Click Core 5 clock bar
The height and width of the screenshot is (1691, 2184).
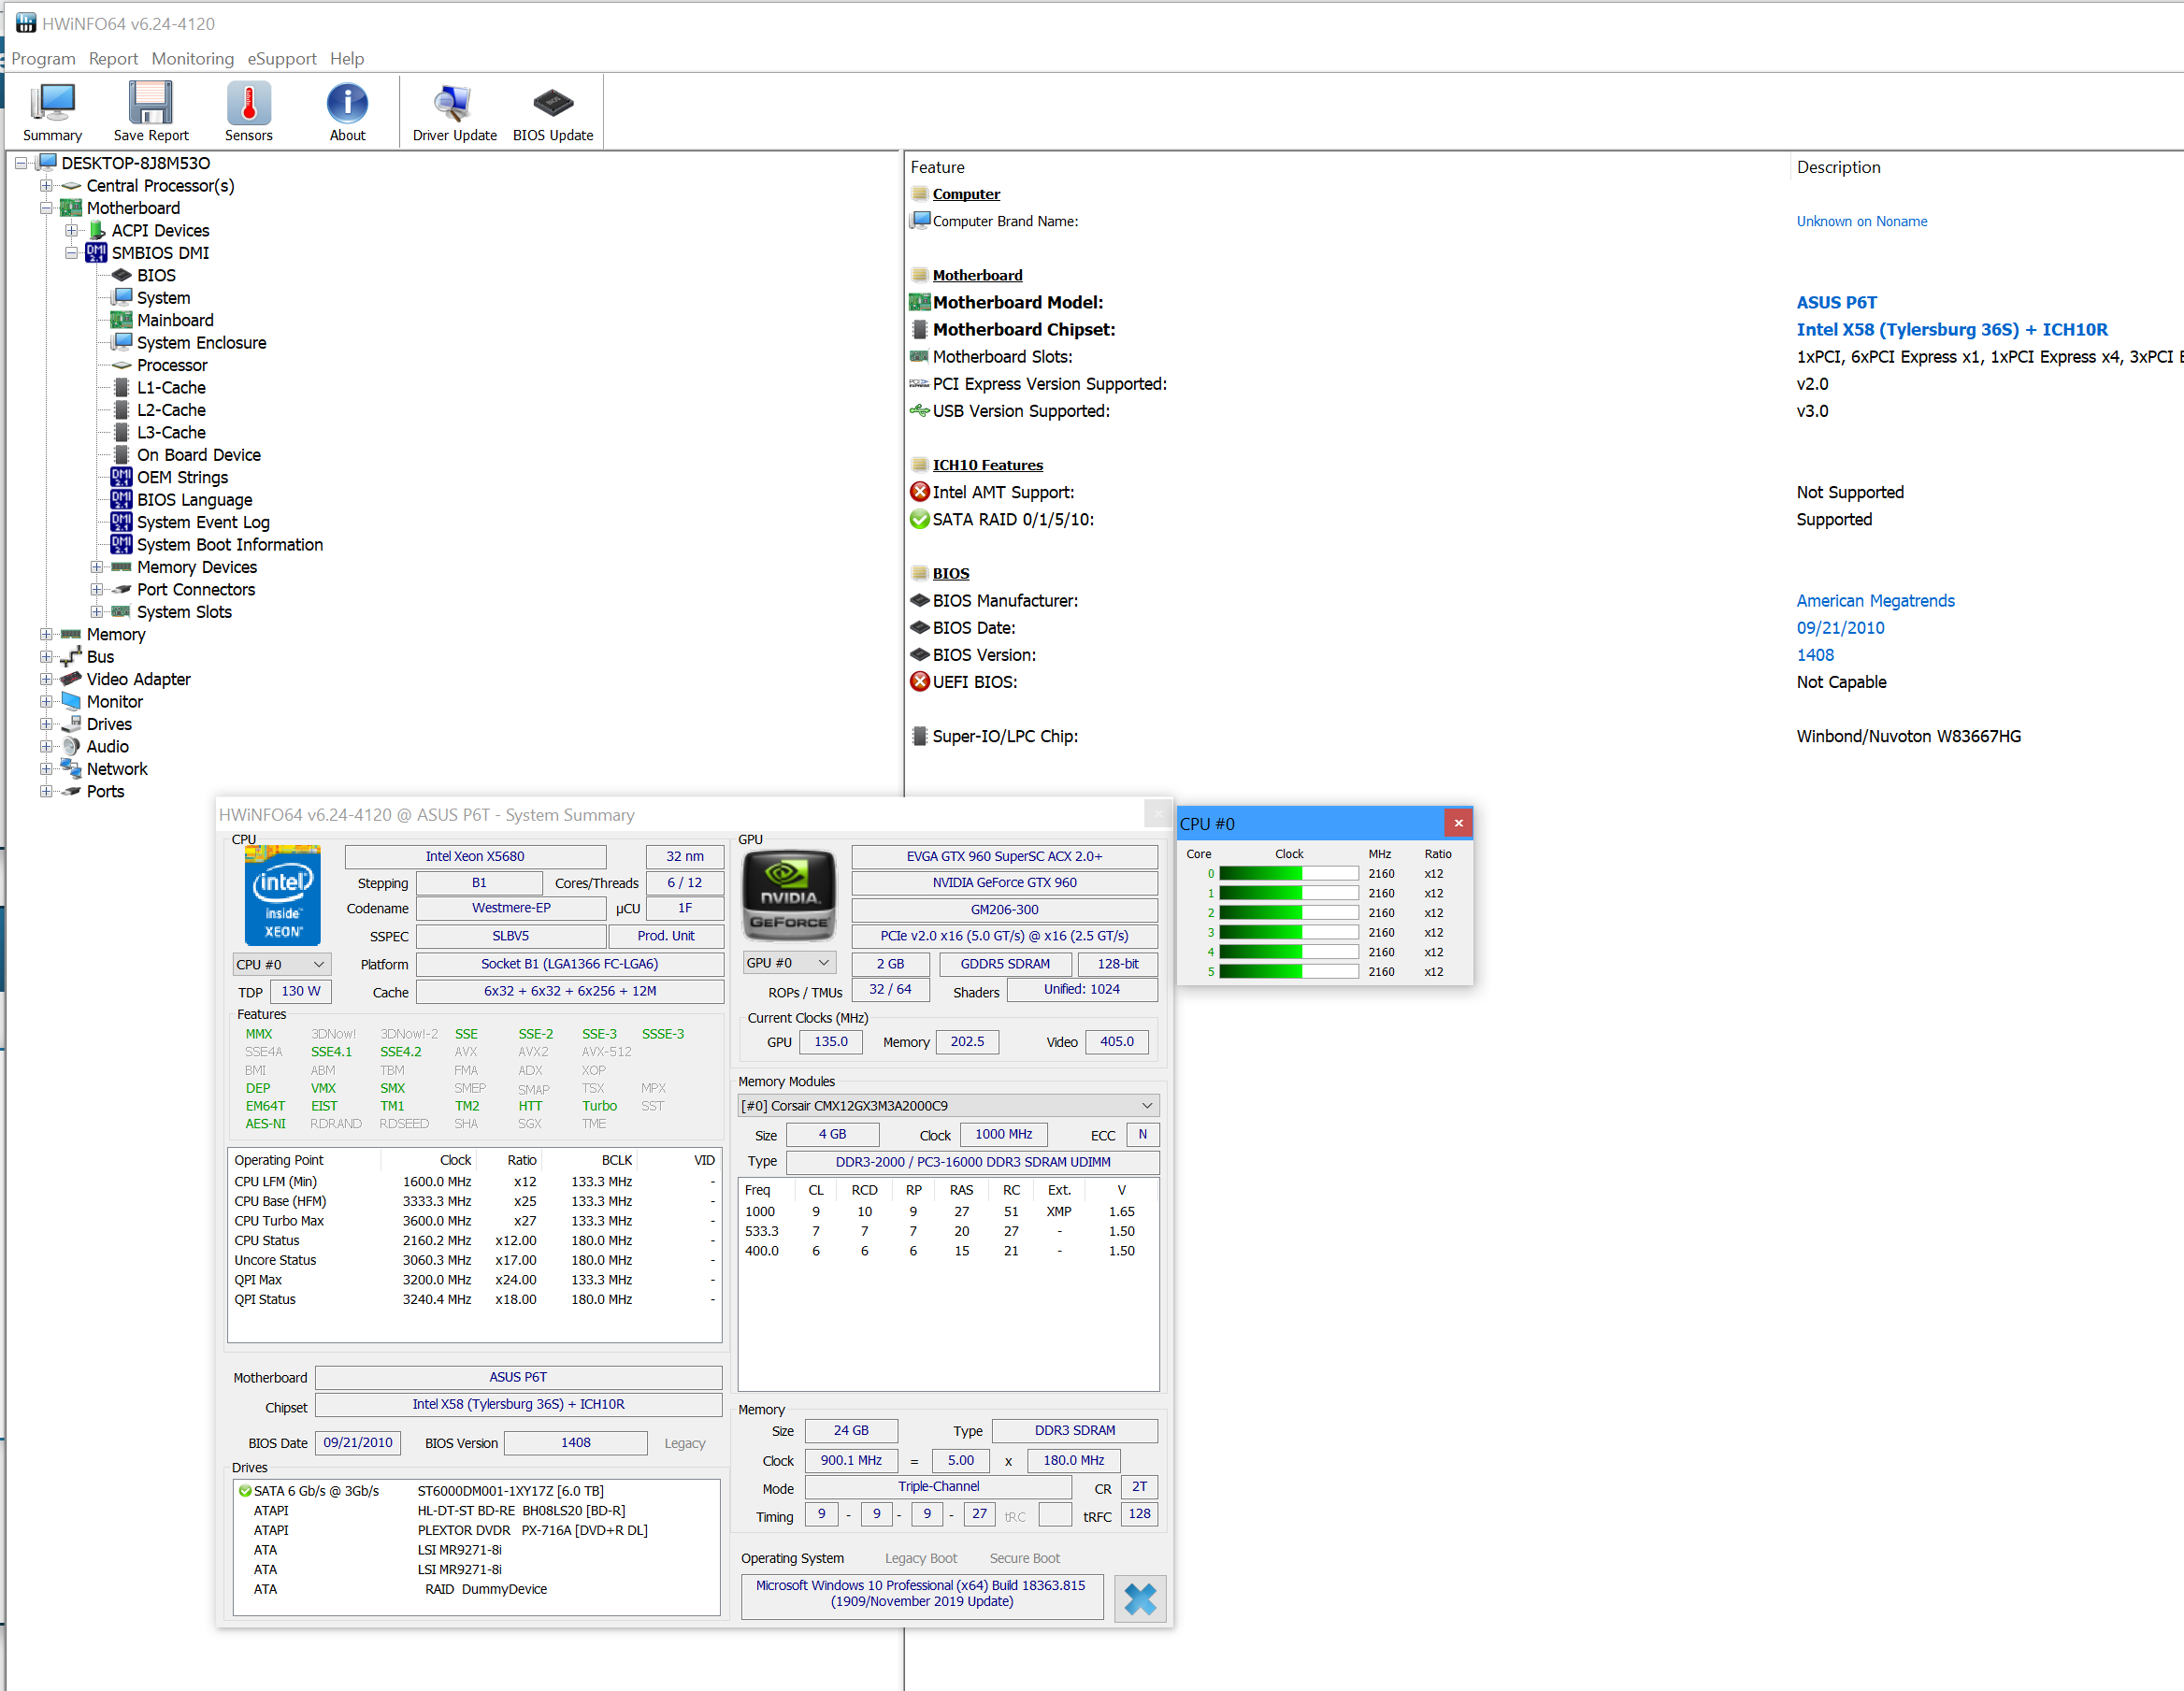(x=1288, y=971)
